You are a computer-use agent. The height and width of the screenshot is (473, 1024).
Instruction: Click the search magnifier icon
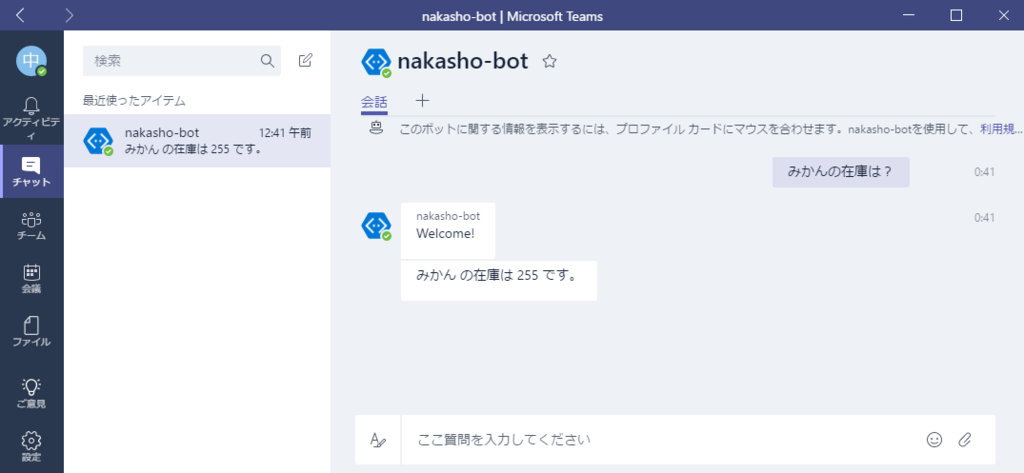coord(267,61)
